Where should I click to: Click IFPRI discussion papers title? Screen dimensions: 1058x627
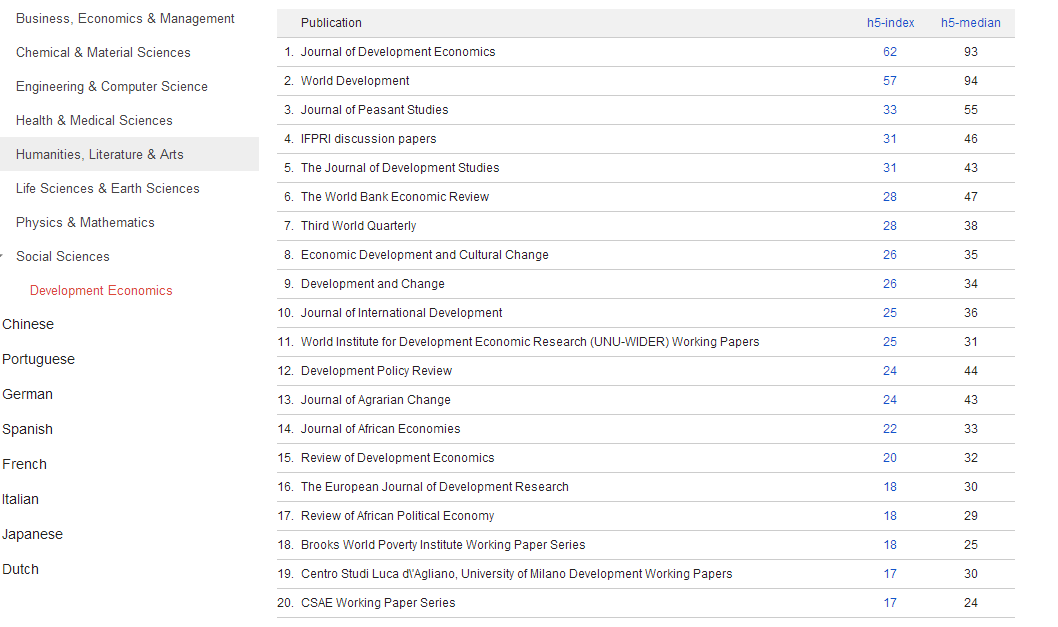pyautogui.click(x=368, y=139)
